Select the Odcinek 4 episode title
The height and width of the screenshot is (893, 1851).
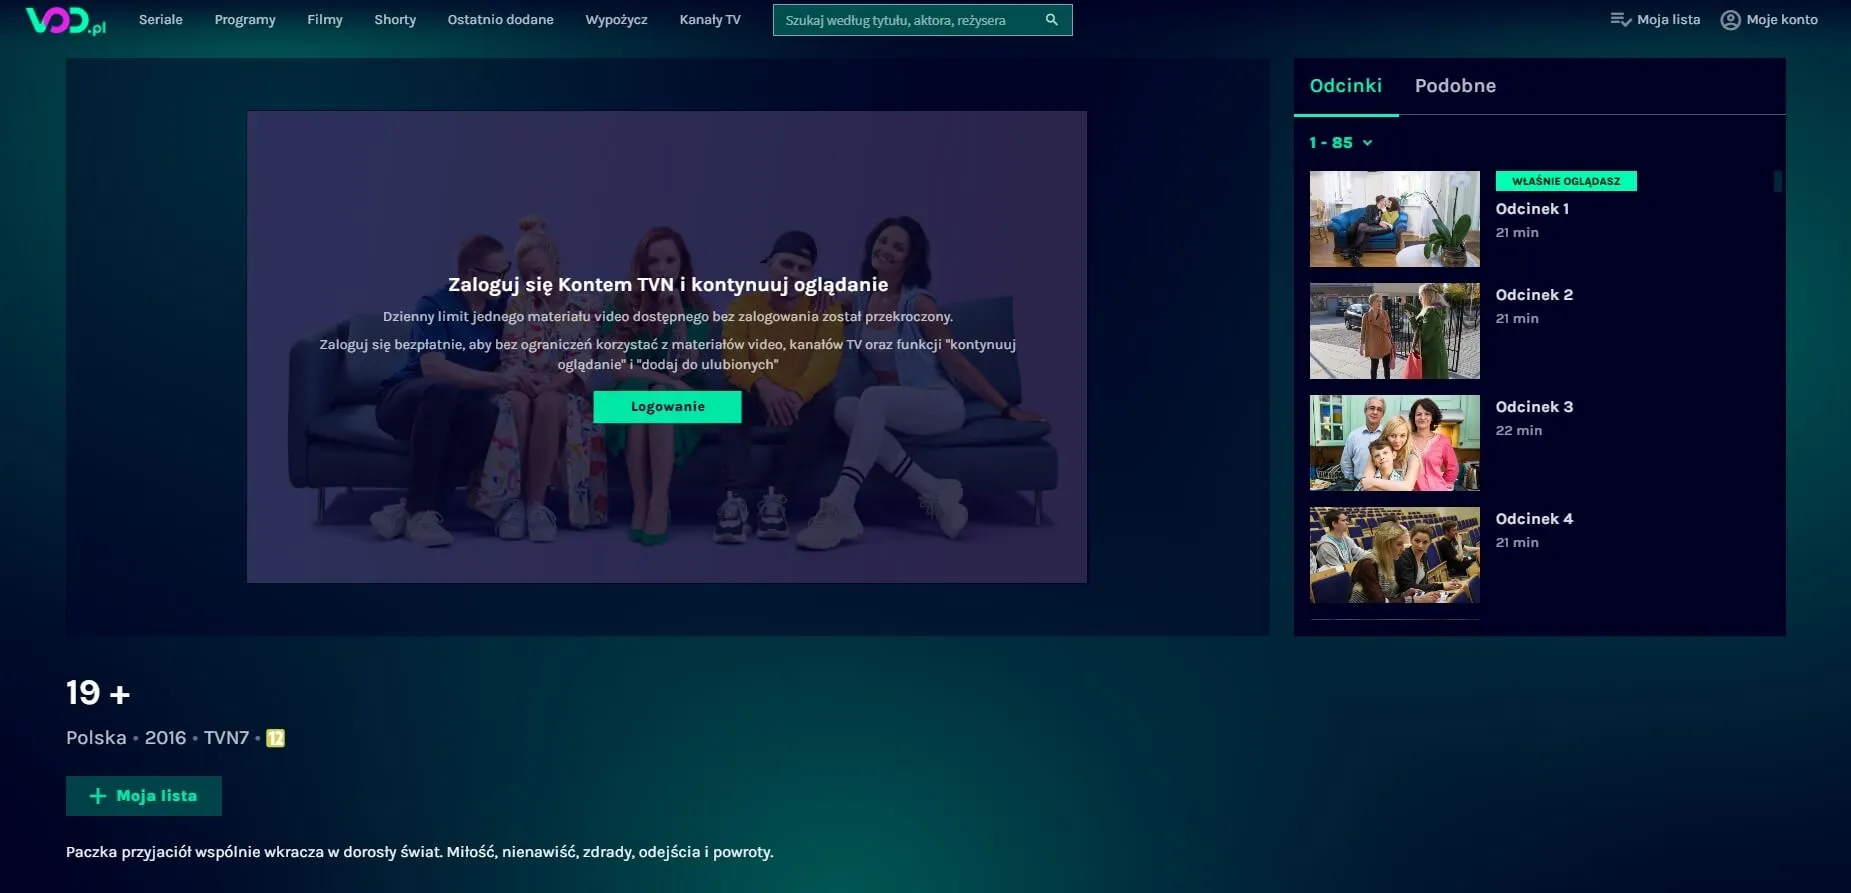point(1533,519)
